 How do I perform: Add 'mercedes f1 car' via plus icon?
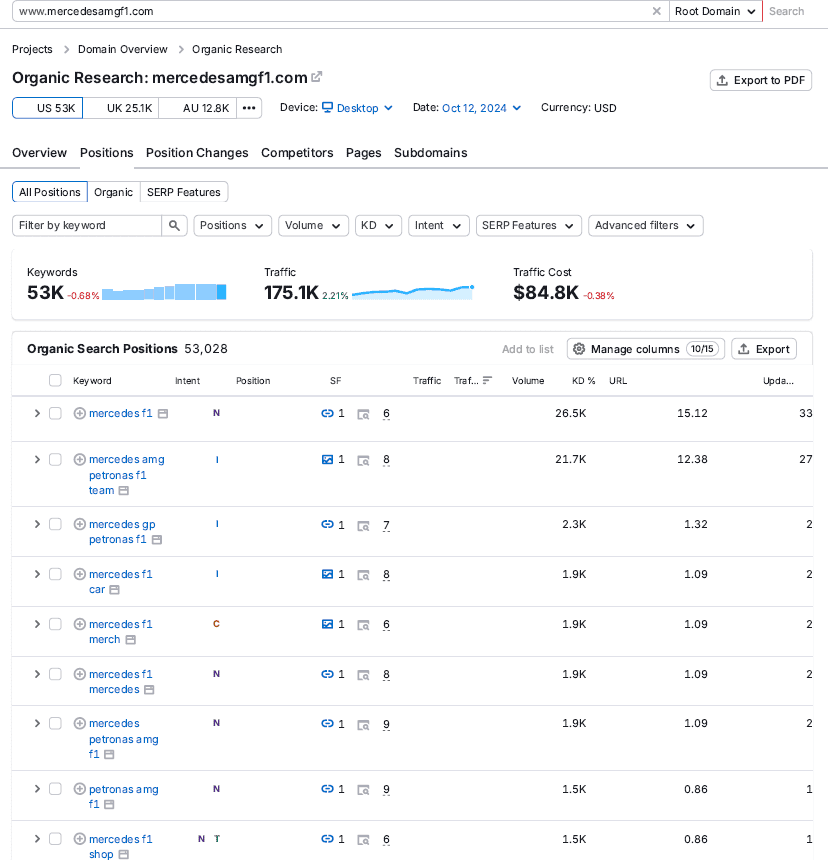[80, 574]
